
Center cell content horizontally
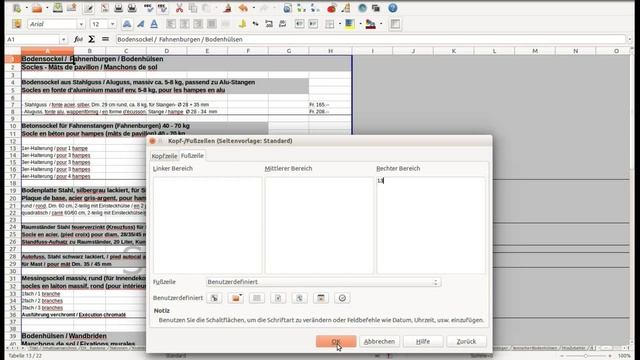[184, 24]
